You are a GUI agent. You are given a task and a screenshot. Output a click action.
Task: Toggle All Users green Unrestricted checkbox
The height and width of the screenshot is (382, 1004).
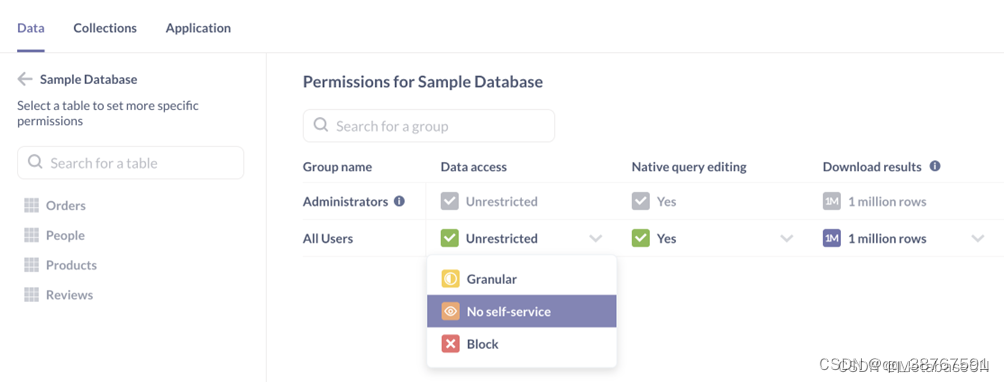pos(449,239)
